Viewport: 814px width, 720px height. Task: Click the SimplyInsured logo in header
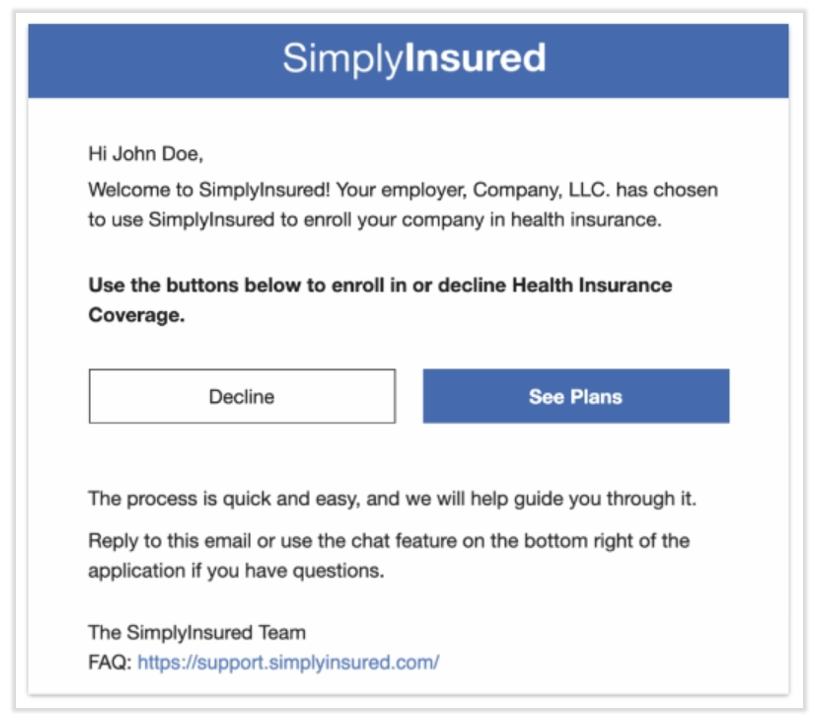413,58
